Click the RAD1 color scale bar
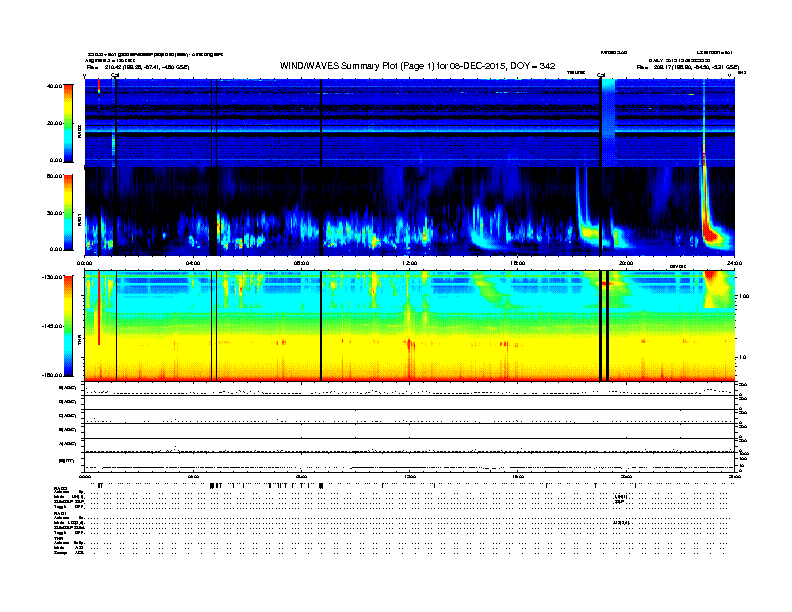792x612 pixels. point(68,213)
